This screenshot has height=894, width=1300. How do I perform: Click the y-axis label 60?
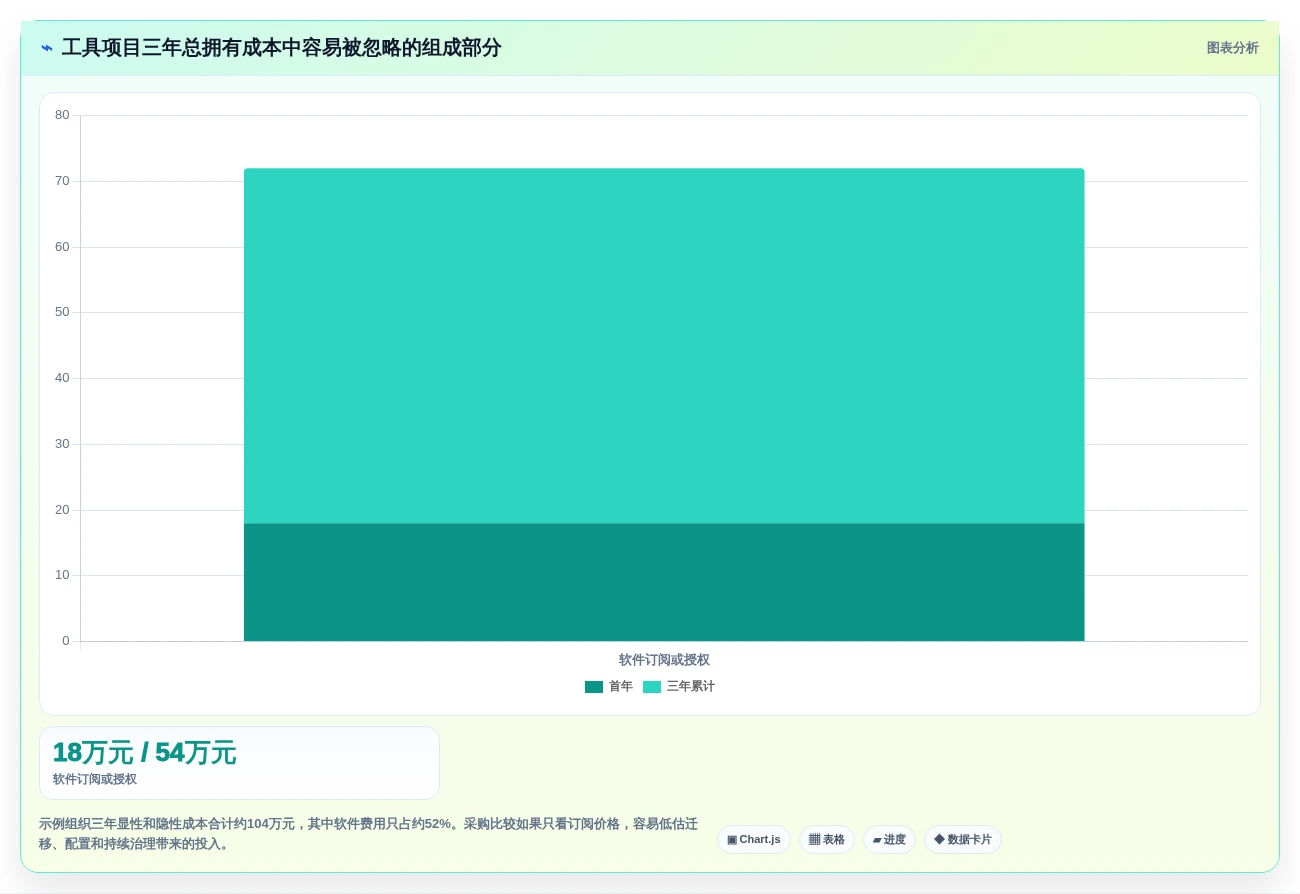(62, 247)
